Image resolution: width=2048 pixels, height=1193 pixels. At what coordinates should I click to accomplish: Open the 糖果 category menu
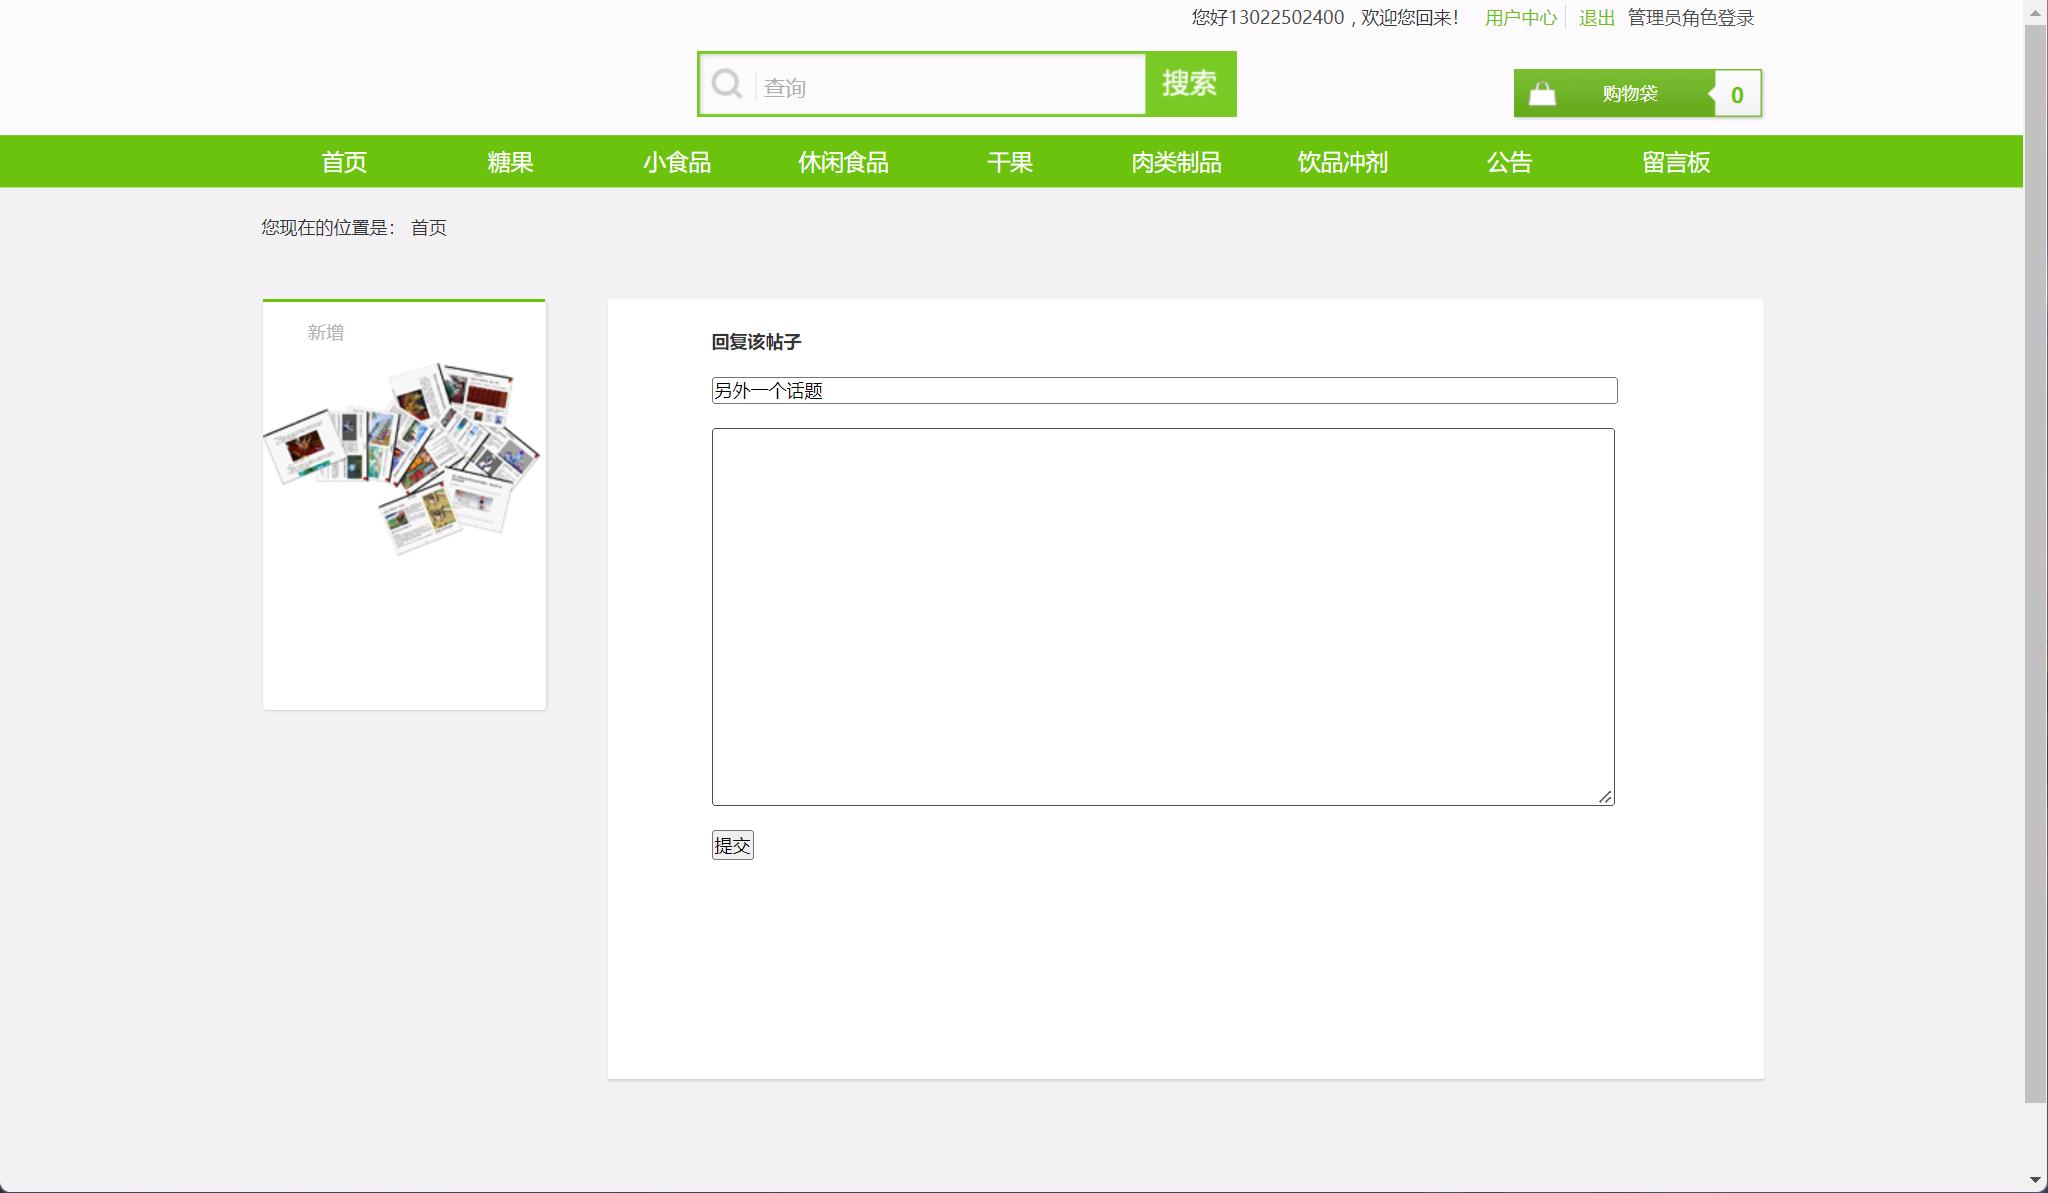[x=510, y=162]
